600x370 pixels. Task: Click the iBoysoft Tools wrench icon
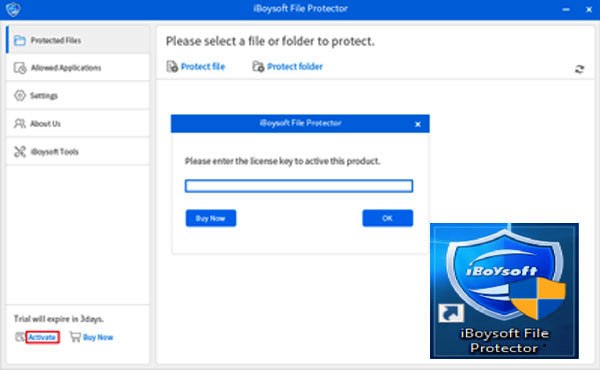pos(20,152)
